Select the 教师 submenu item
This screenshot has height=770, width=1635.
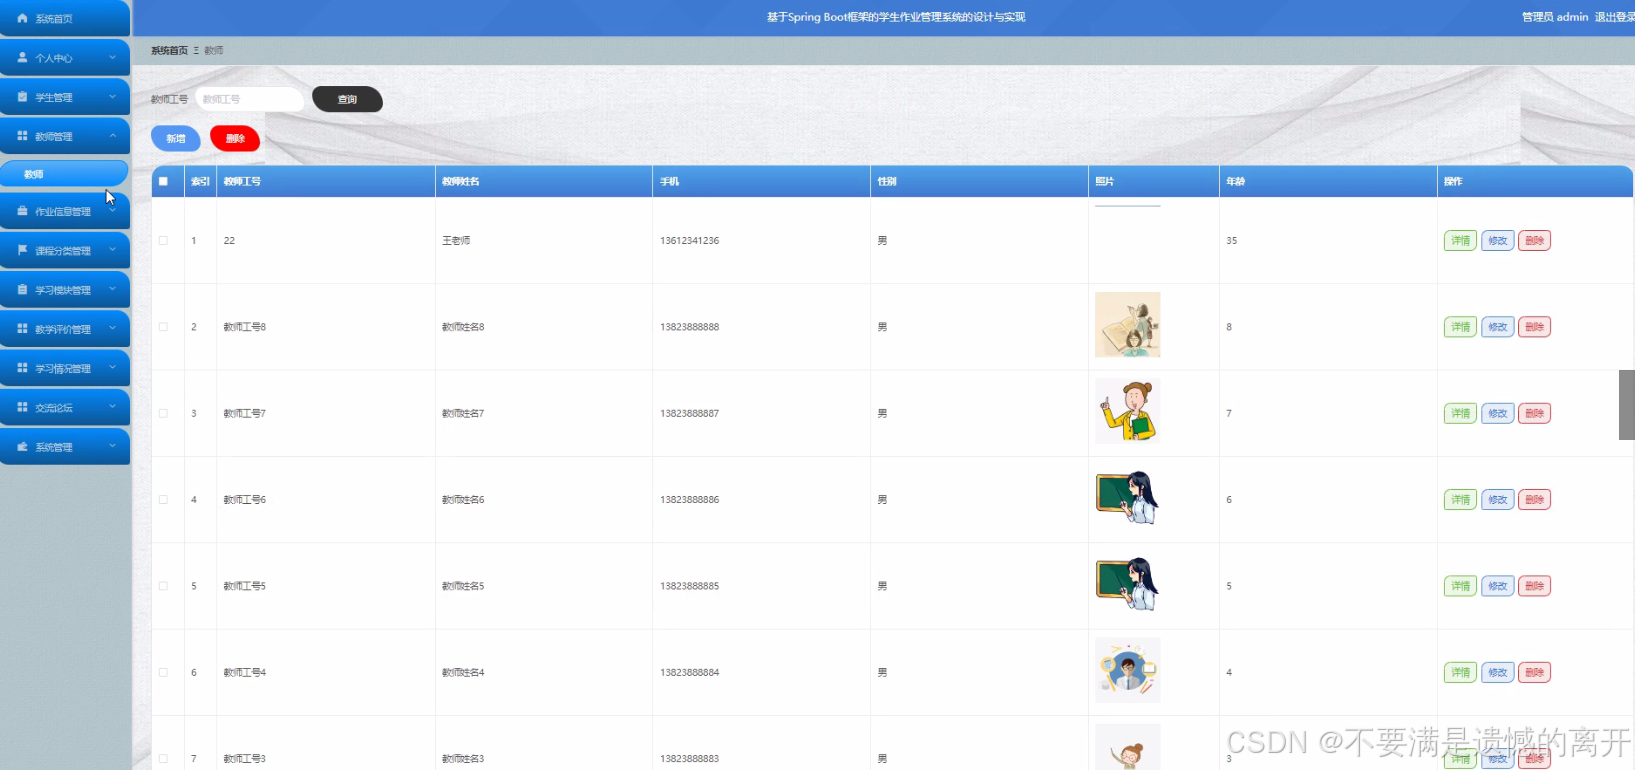(64, 173)
